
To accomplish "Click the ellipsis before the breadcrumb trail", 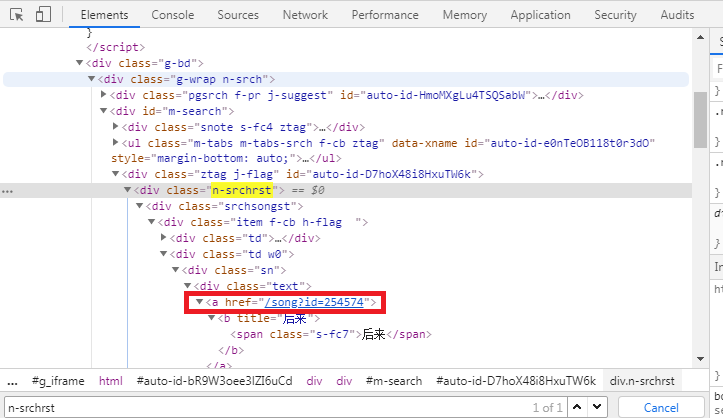I will [12, 381].
